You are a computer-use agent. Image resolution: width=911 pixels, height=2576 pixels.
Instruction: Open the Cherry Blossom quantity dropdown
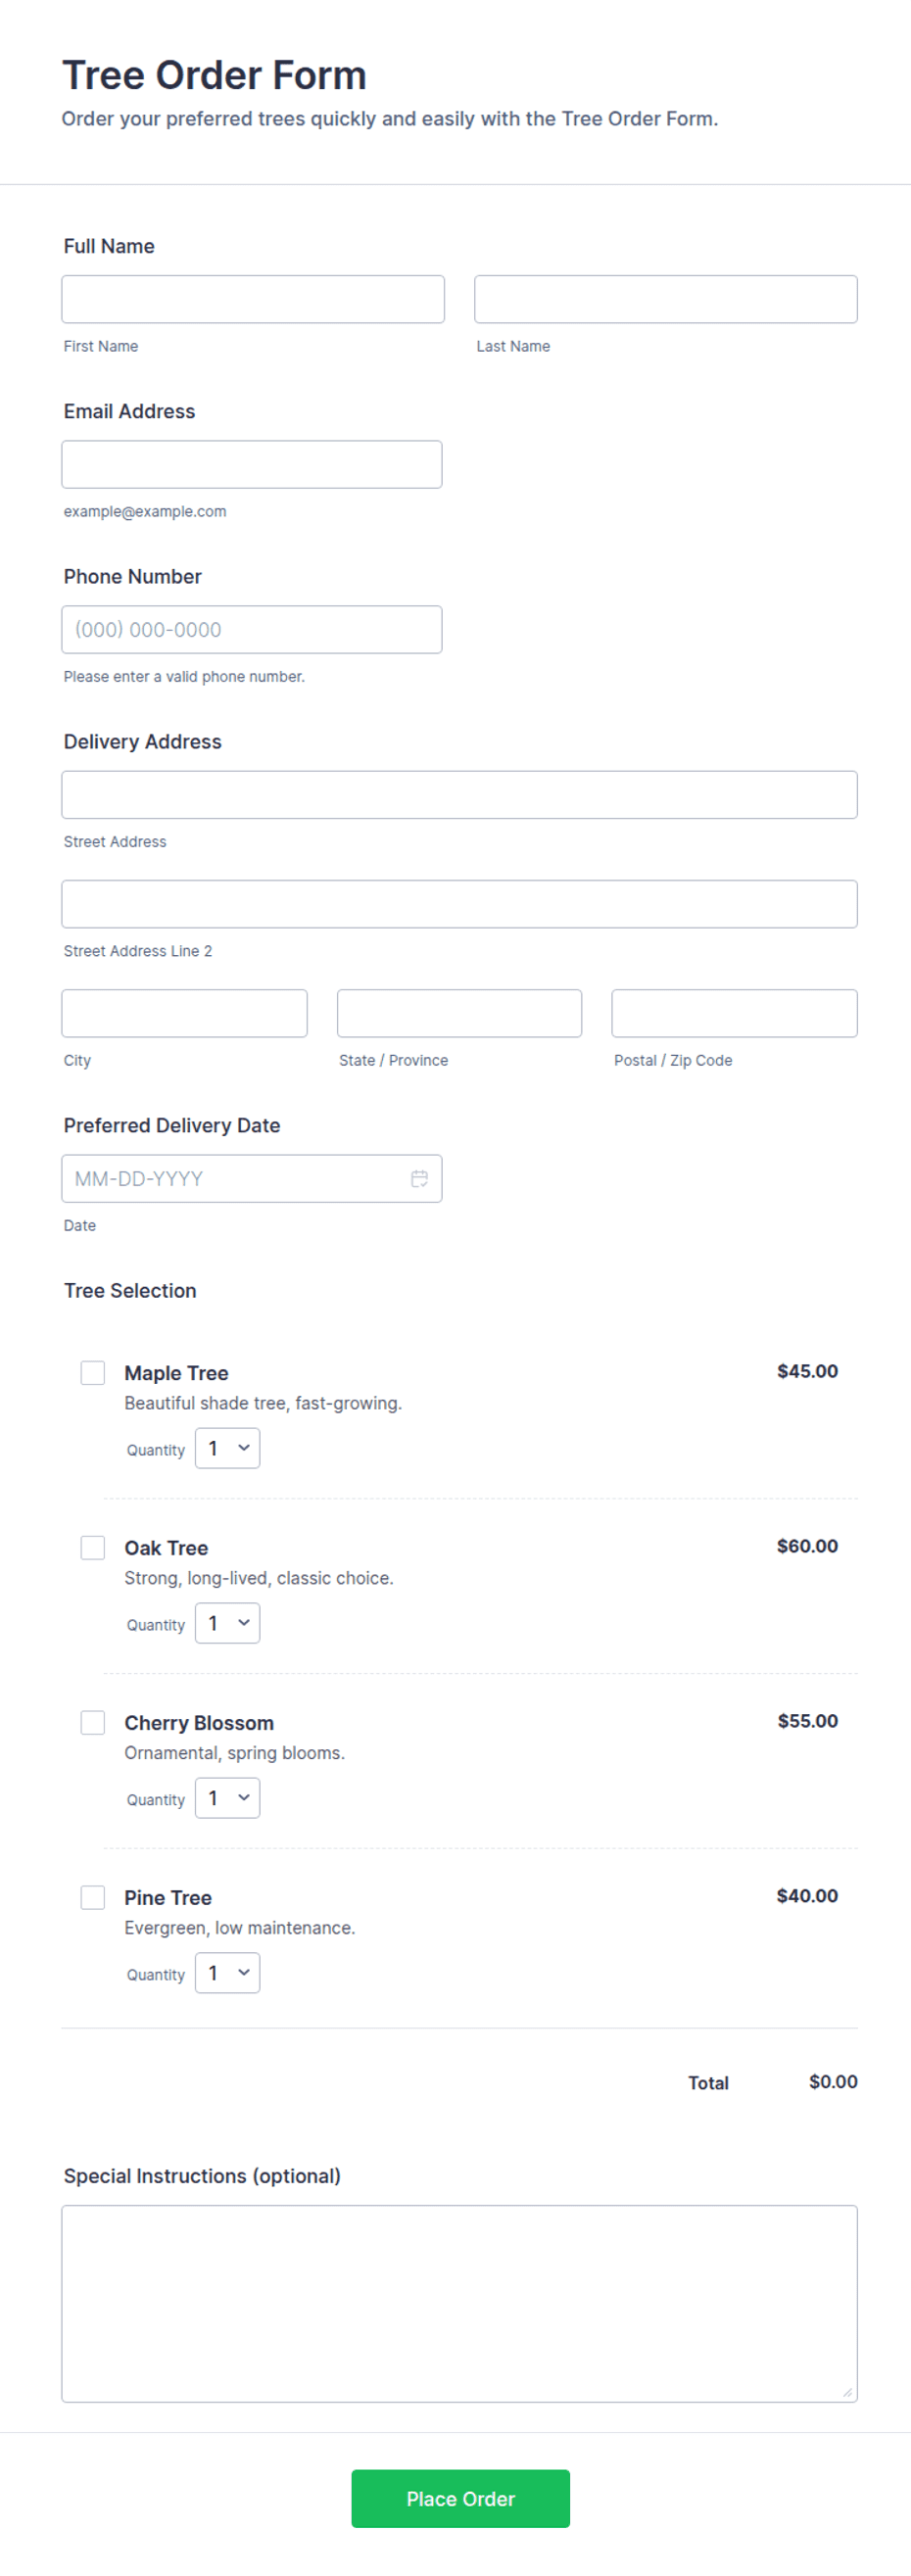(228, 1799)
